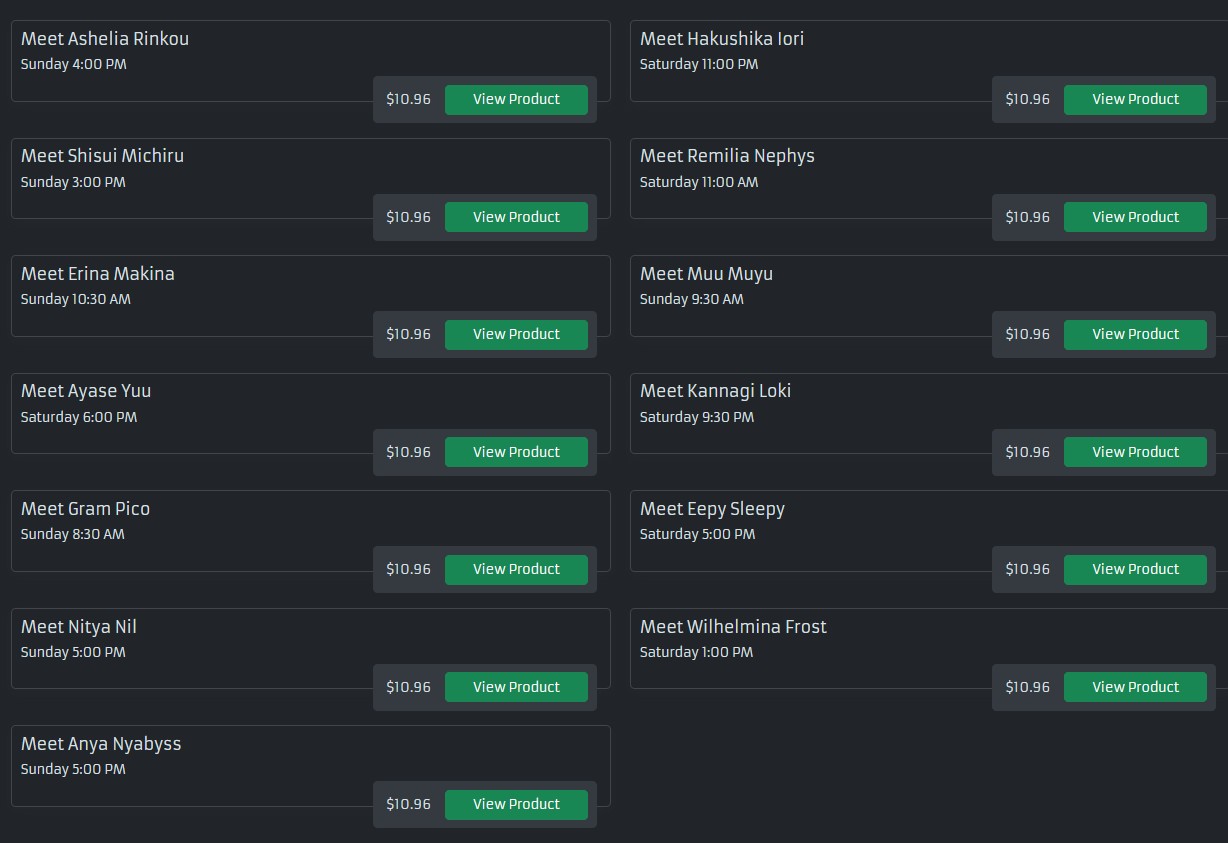View product for Meet Nitya Nil
This screenshot has width=1228, height=843.
[x=516, y=687]
